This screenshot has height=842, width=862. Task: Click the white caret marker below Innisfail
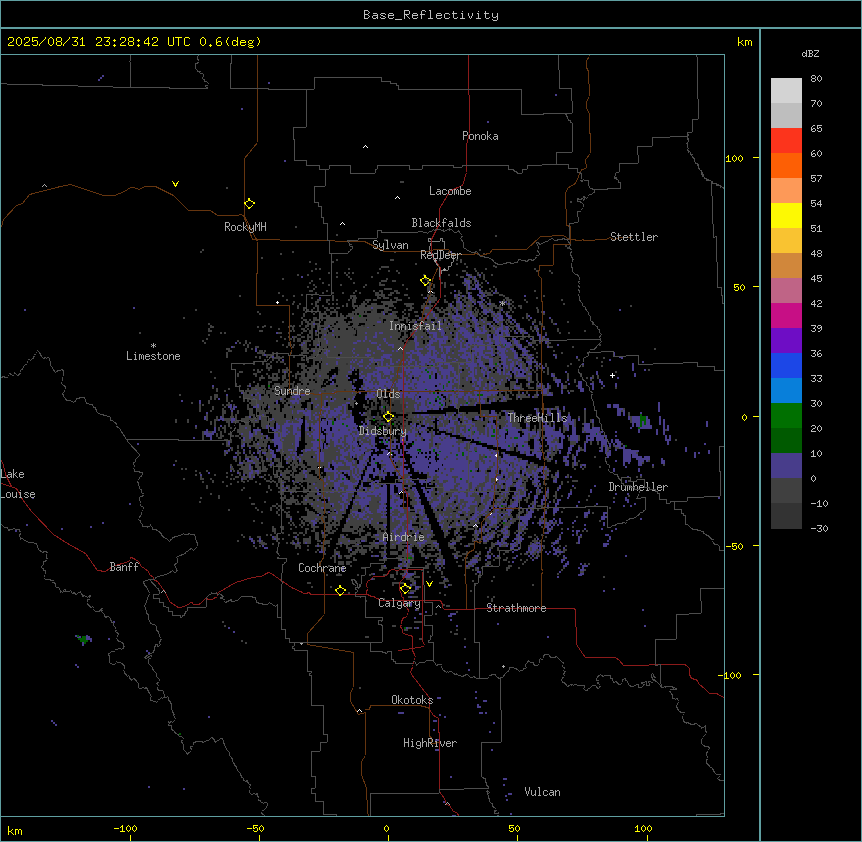400,349
